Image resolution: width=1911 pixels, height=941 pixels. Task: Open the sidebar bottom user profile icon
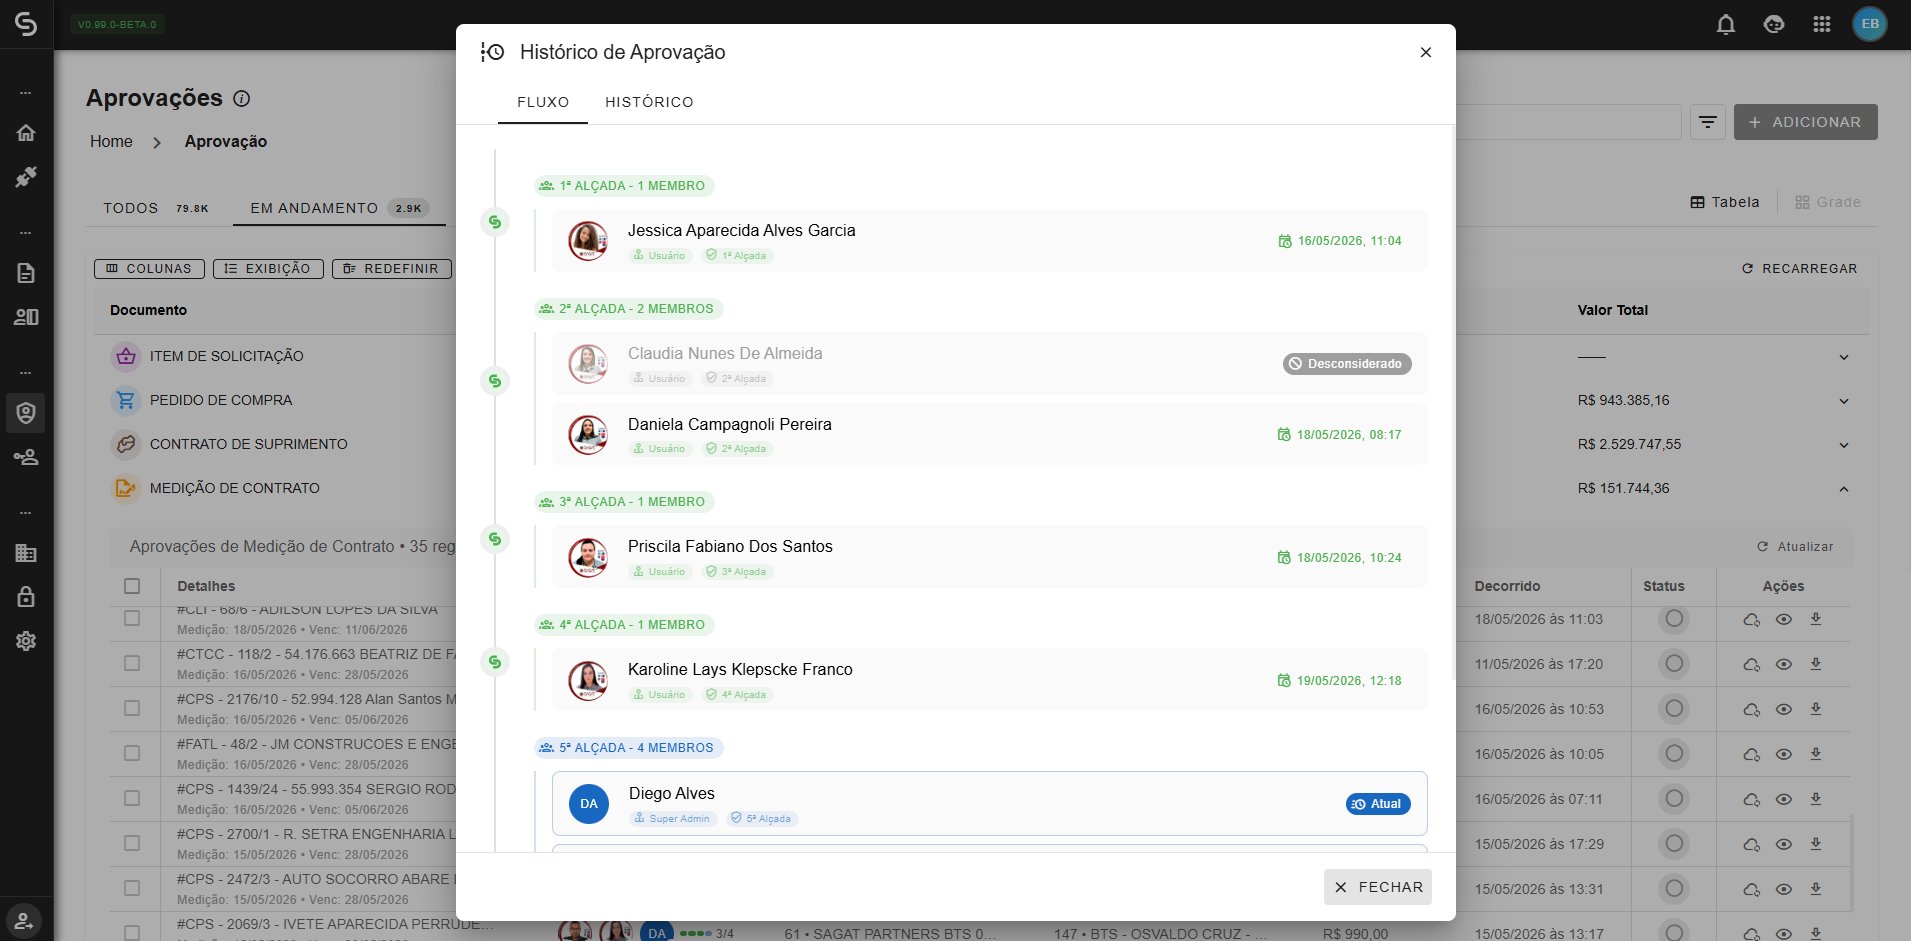[26, 921]
